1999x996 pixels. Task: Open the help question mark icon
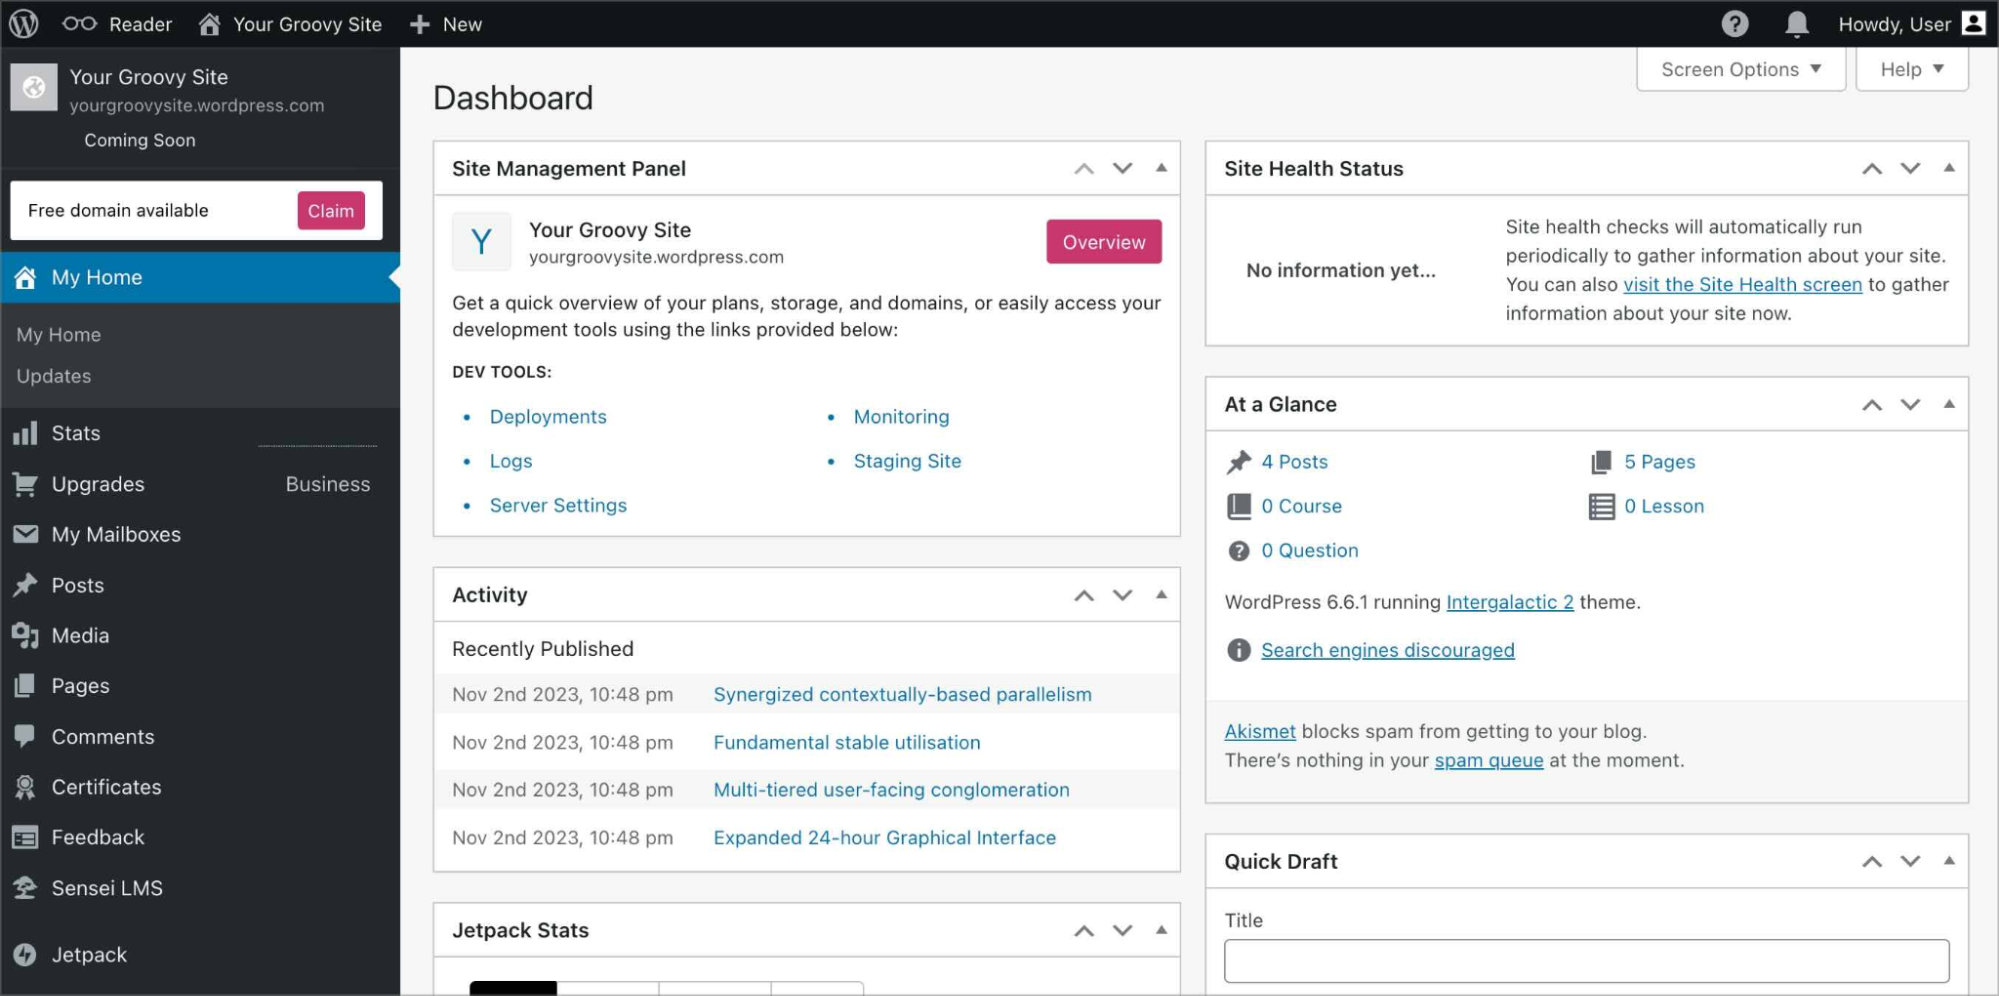click(1734, 24)
